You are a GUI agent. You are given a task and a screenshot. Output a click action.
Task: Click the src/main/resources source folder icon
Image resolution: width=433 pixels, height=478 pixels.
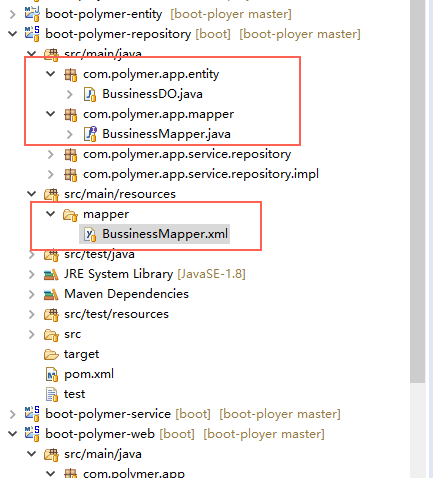coord(51,194)
